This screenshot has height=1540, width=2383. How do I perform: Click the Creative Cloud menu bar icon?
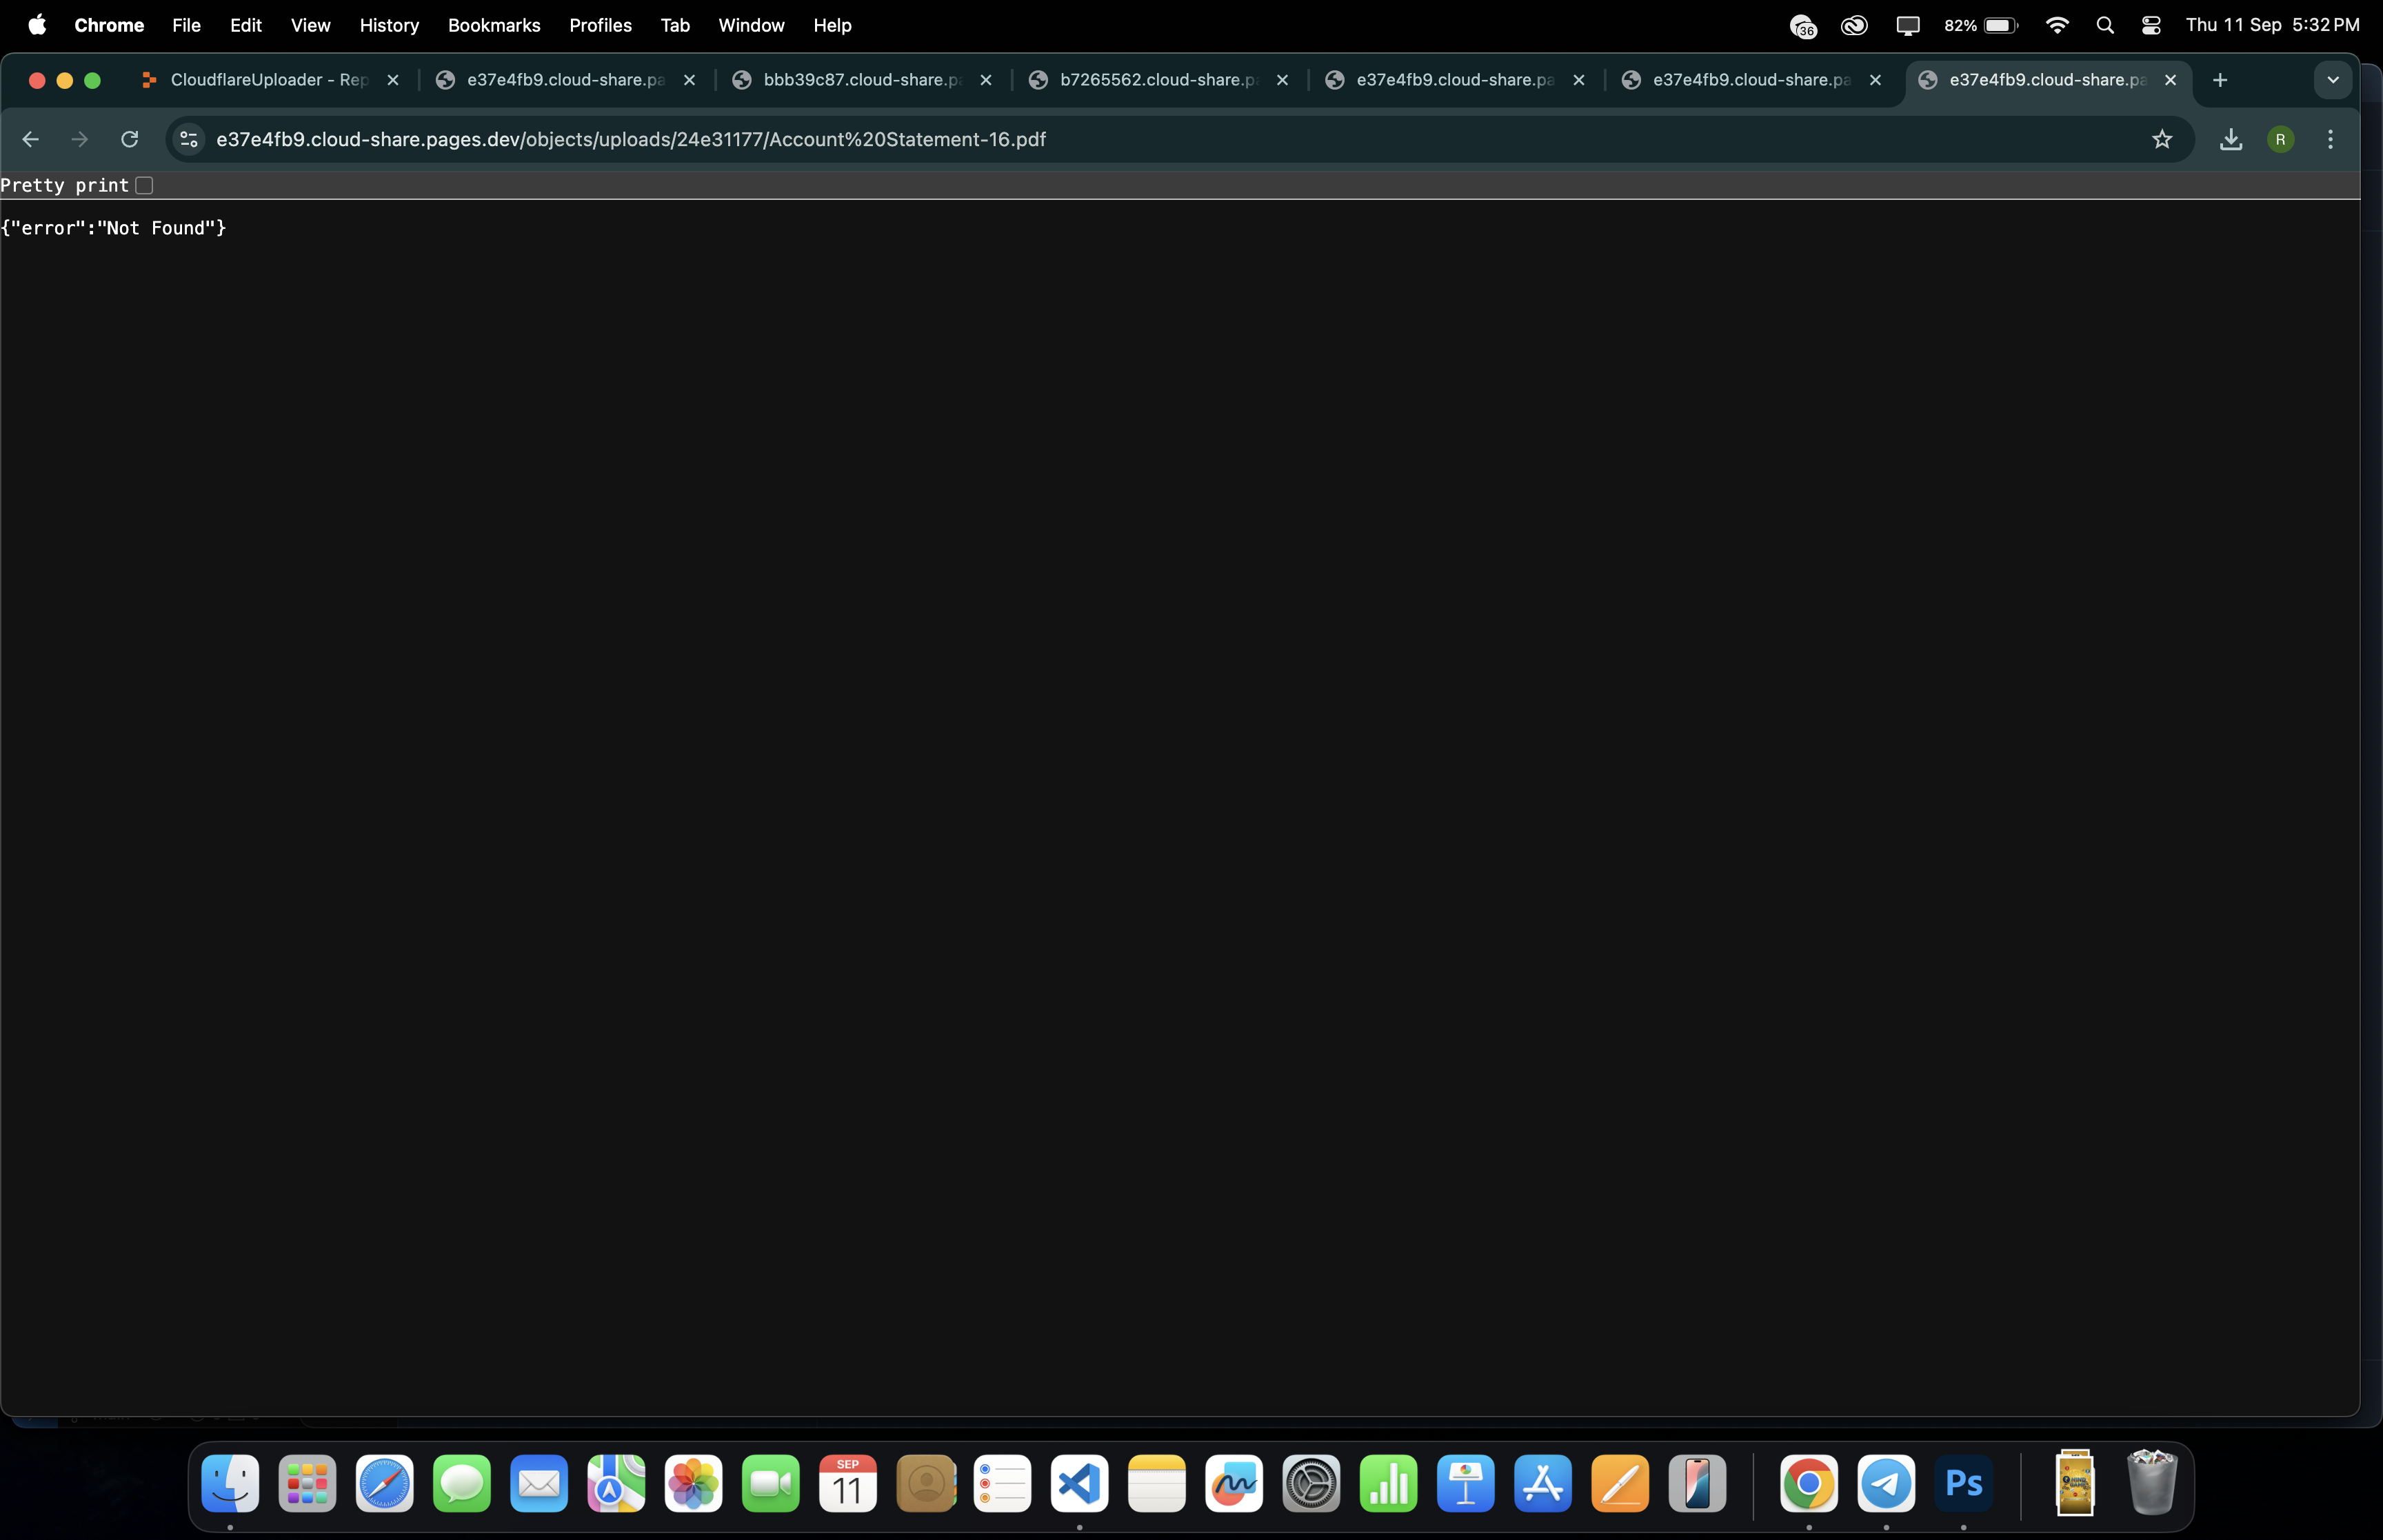tap(1854, 25)
